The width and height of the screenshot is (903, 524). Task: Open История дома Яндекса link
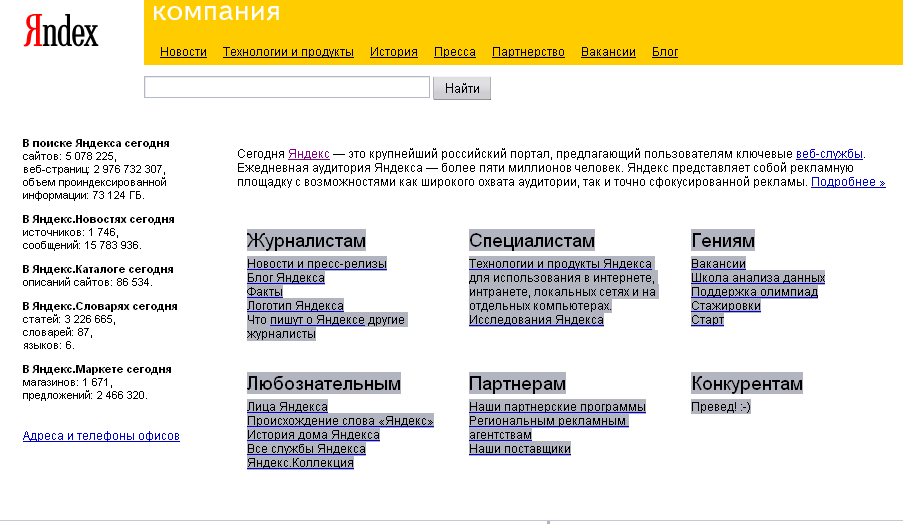313,435
